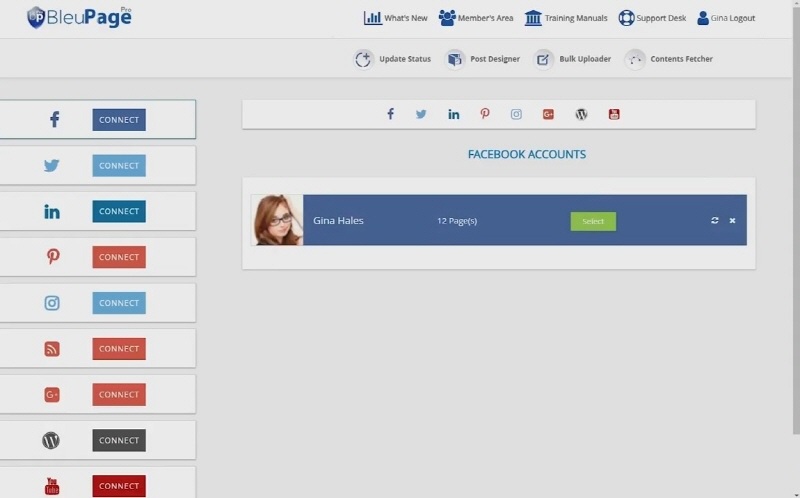Click Connect button for Instagram
The width and height of the screenshot is (800, 498).
click(119, 303)
